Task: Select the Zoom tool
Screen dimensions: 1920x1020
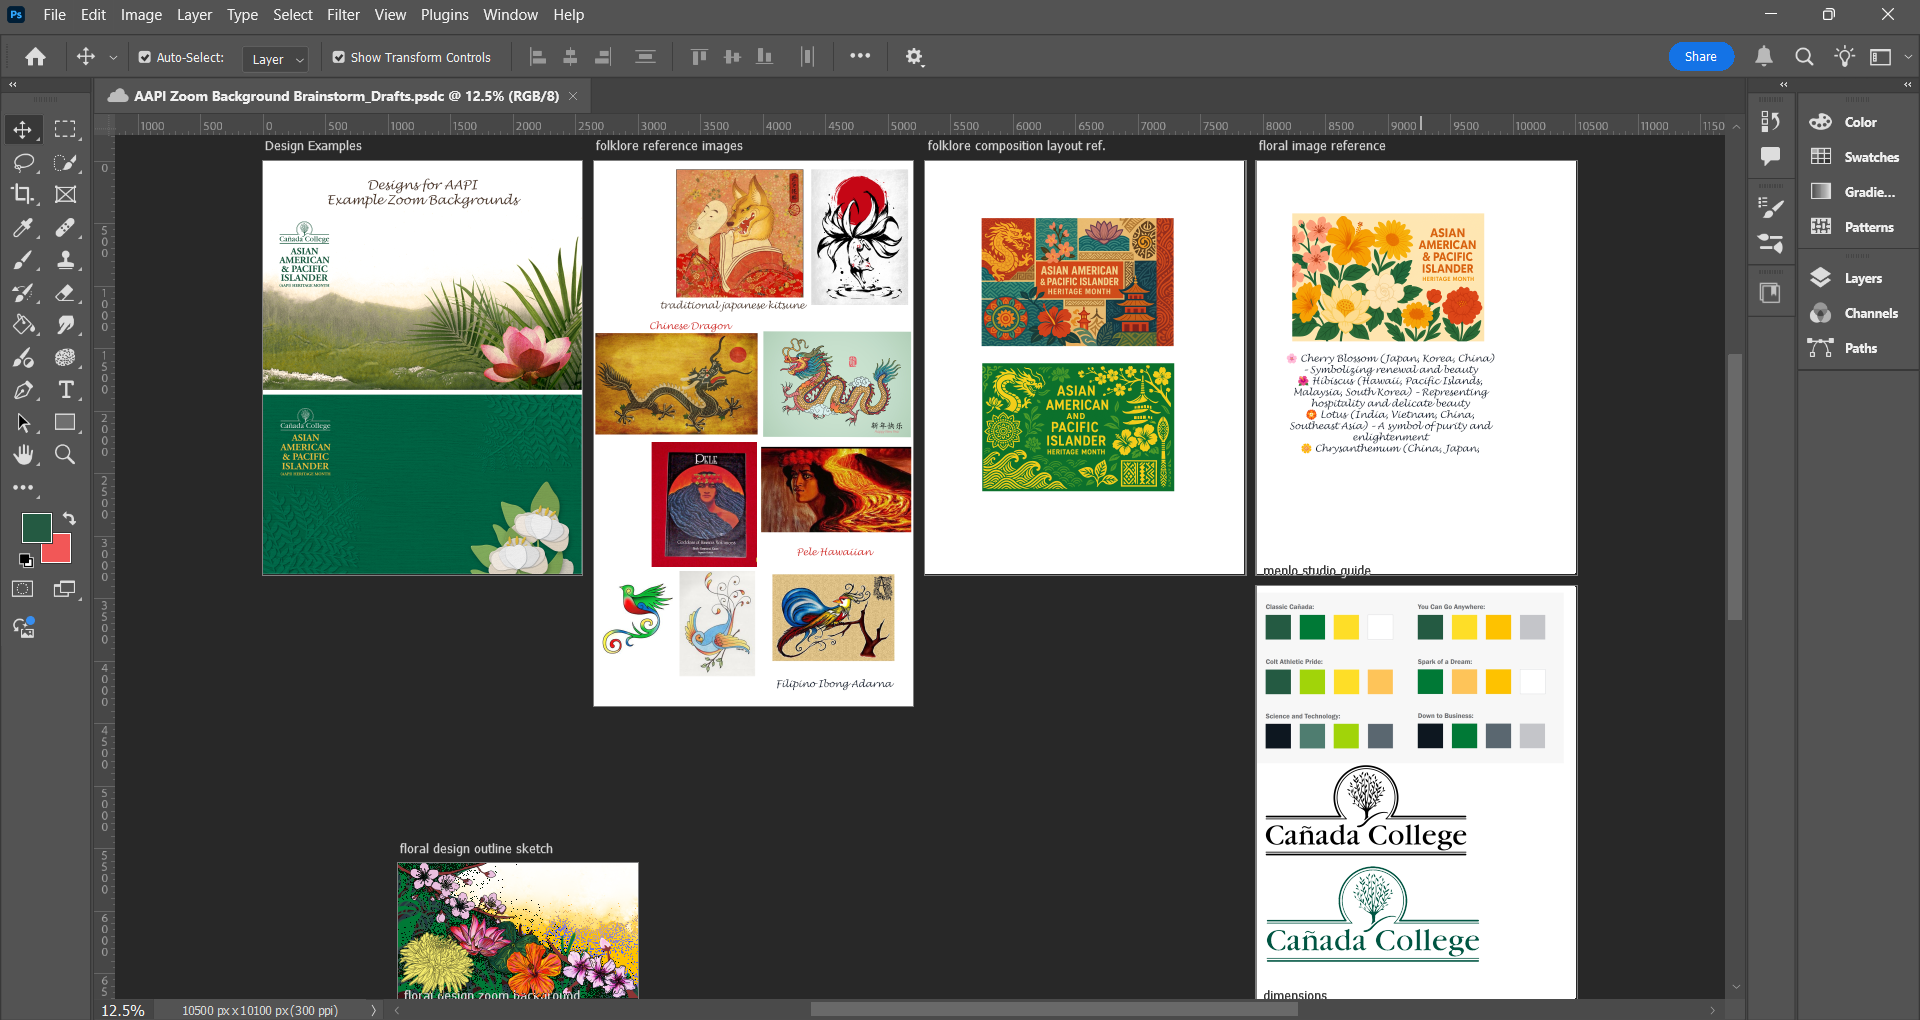Action: (x=65, y=455)
